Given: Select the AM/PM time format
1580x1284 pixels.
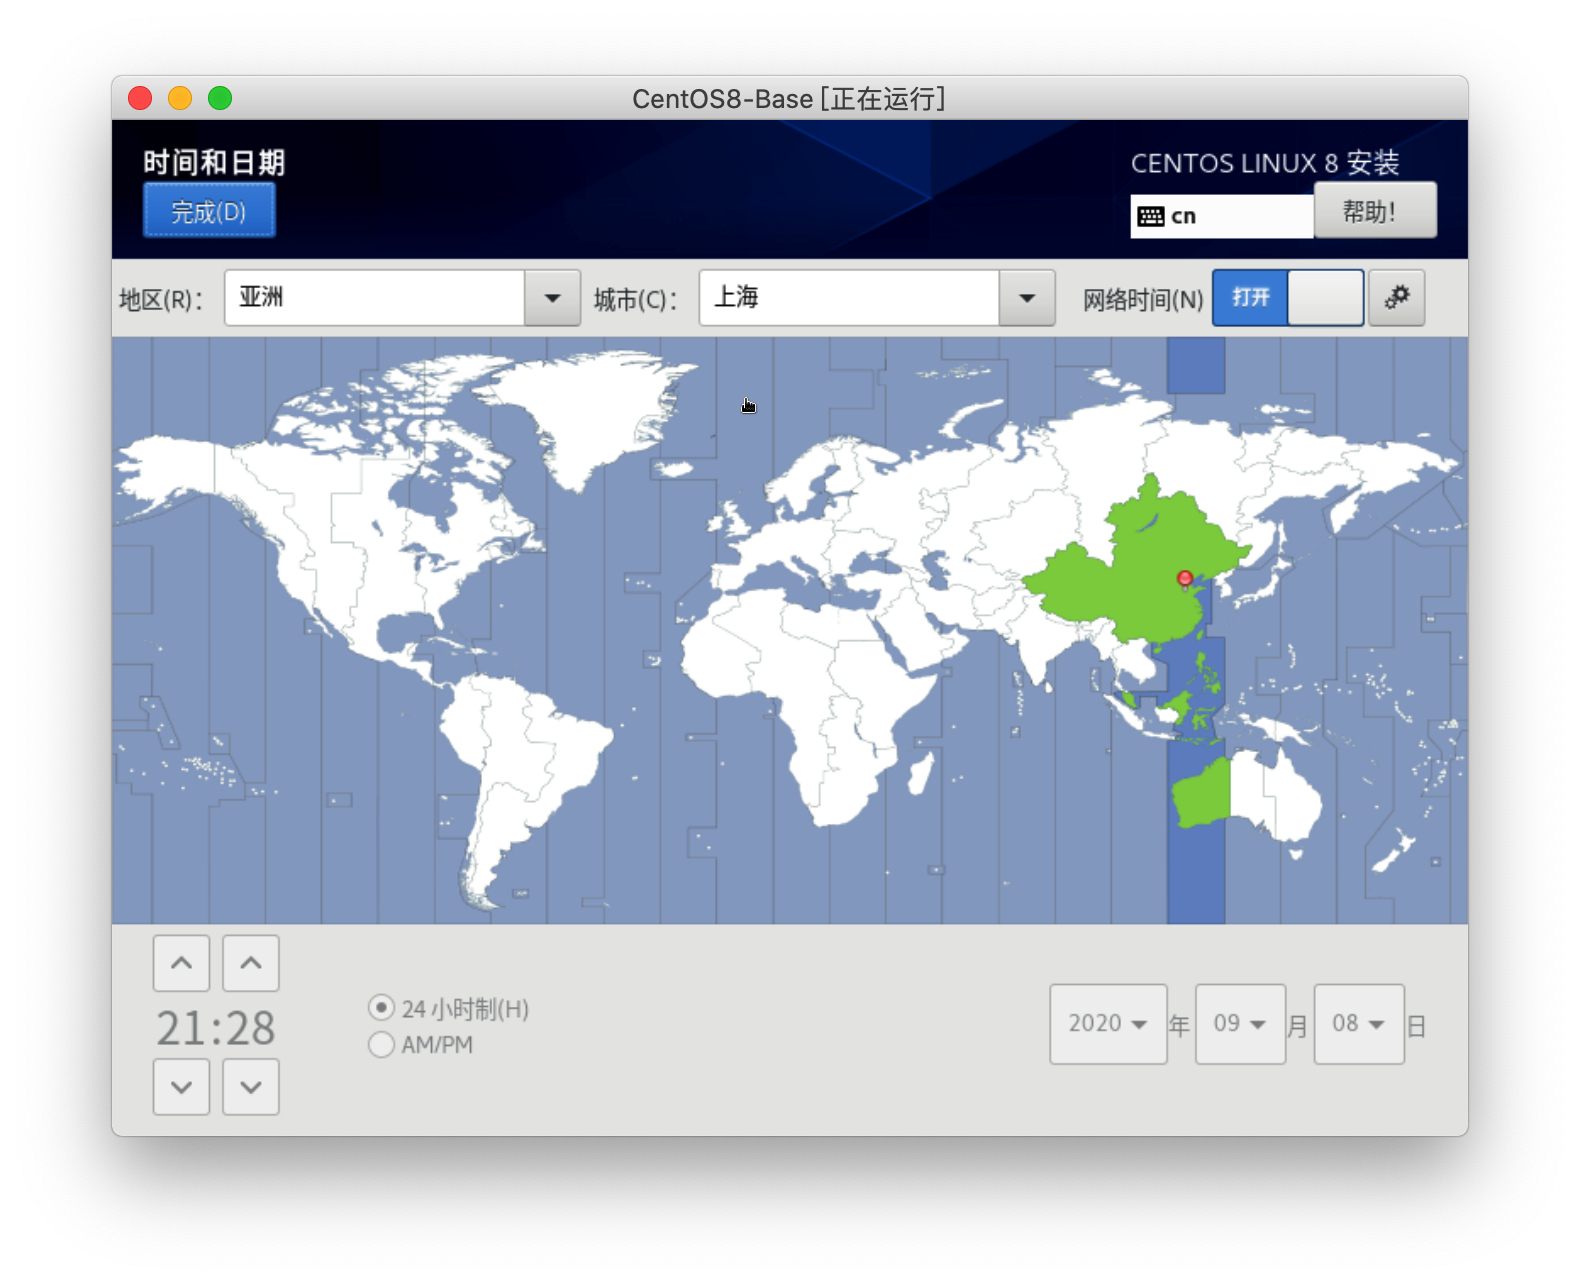Looking at the screenshot, I should [381, 1045].
